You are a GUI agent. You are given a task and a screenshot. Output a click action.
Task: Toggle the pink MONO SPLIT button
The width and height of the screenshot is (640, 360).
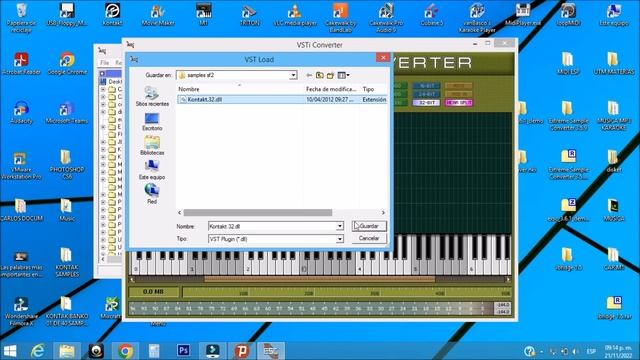coord(459,103)
